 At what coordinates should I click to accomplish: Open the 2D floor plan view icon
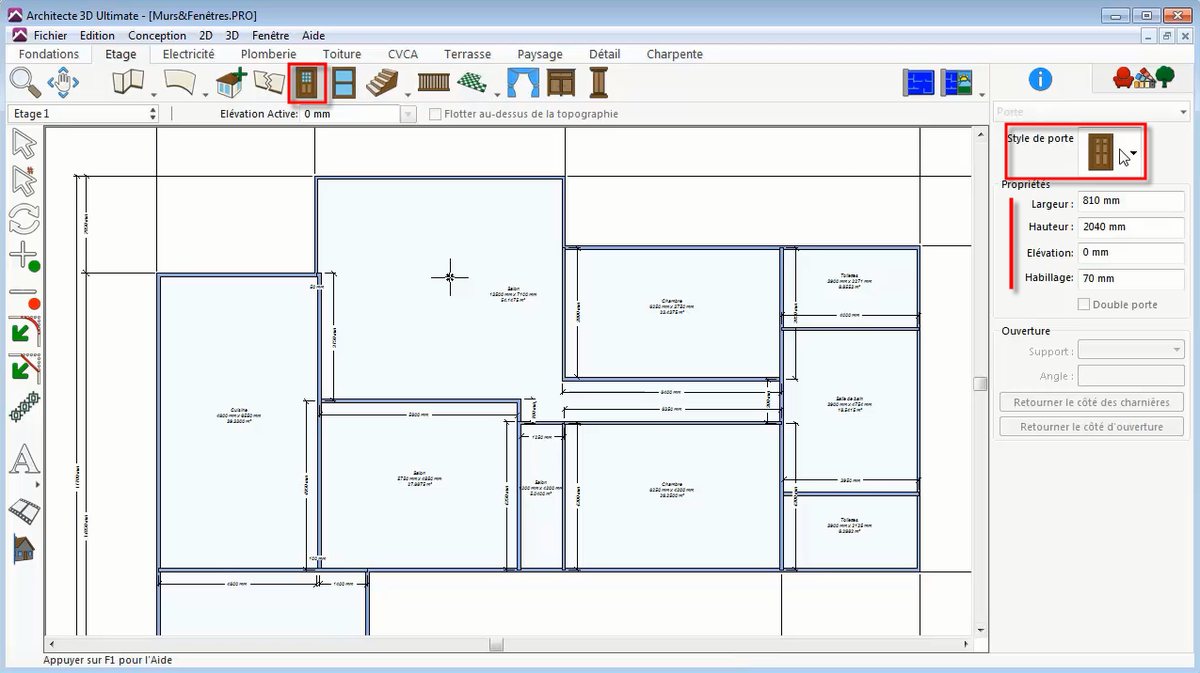point(918,82)
